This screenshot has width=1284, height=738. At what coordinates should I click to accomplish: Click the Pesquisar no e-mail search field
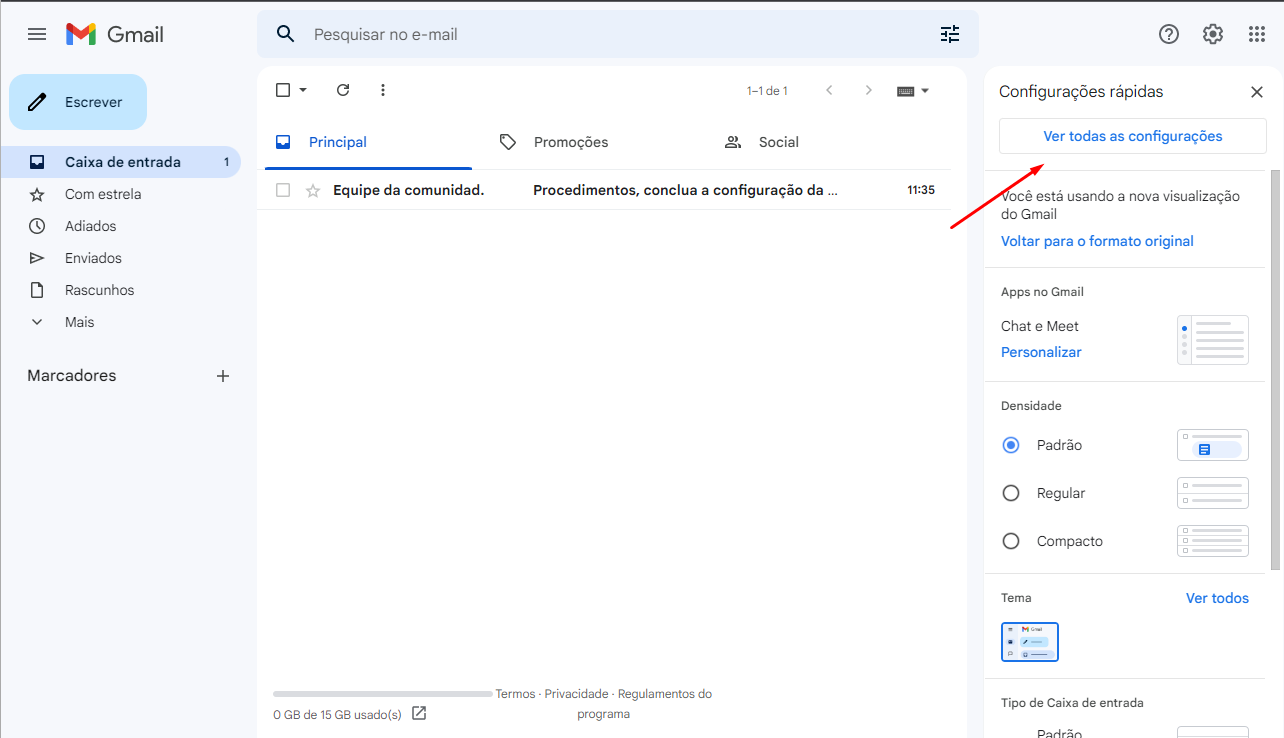[x=620, y=34]
